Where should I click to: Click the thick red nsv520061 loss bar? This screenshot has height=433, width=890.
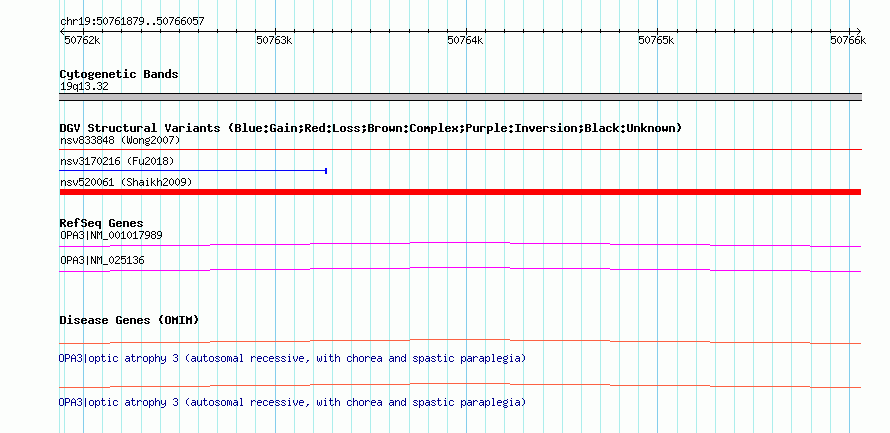click(x=460, y=192)
